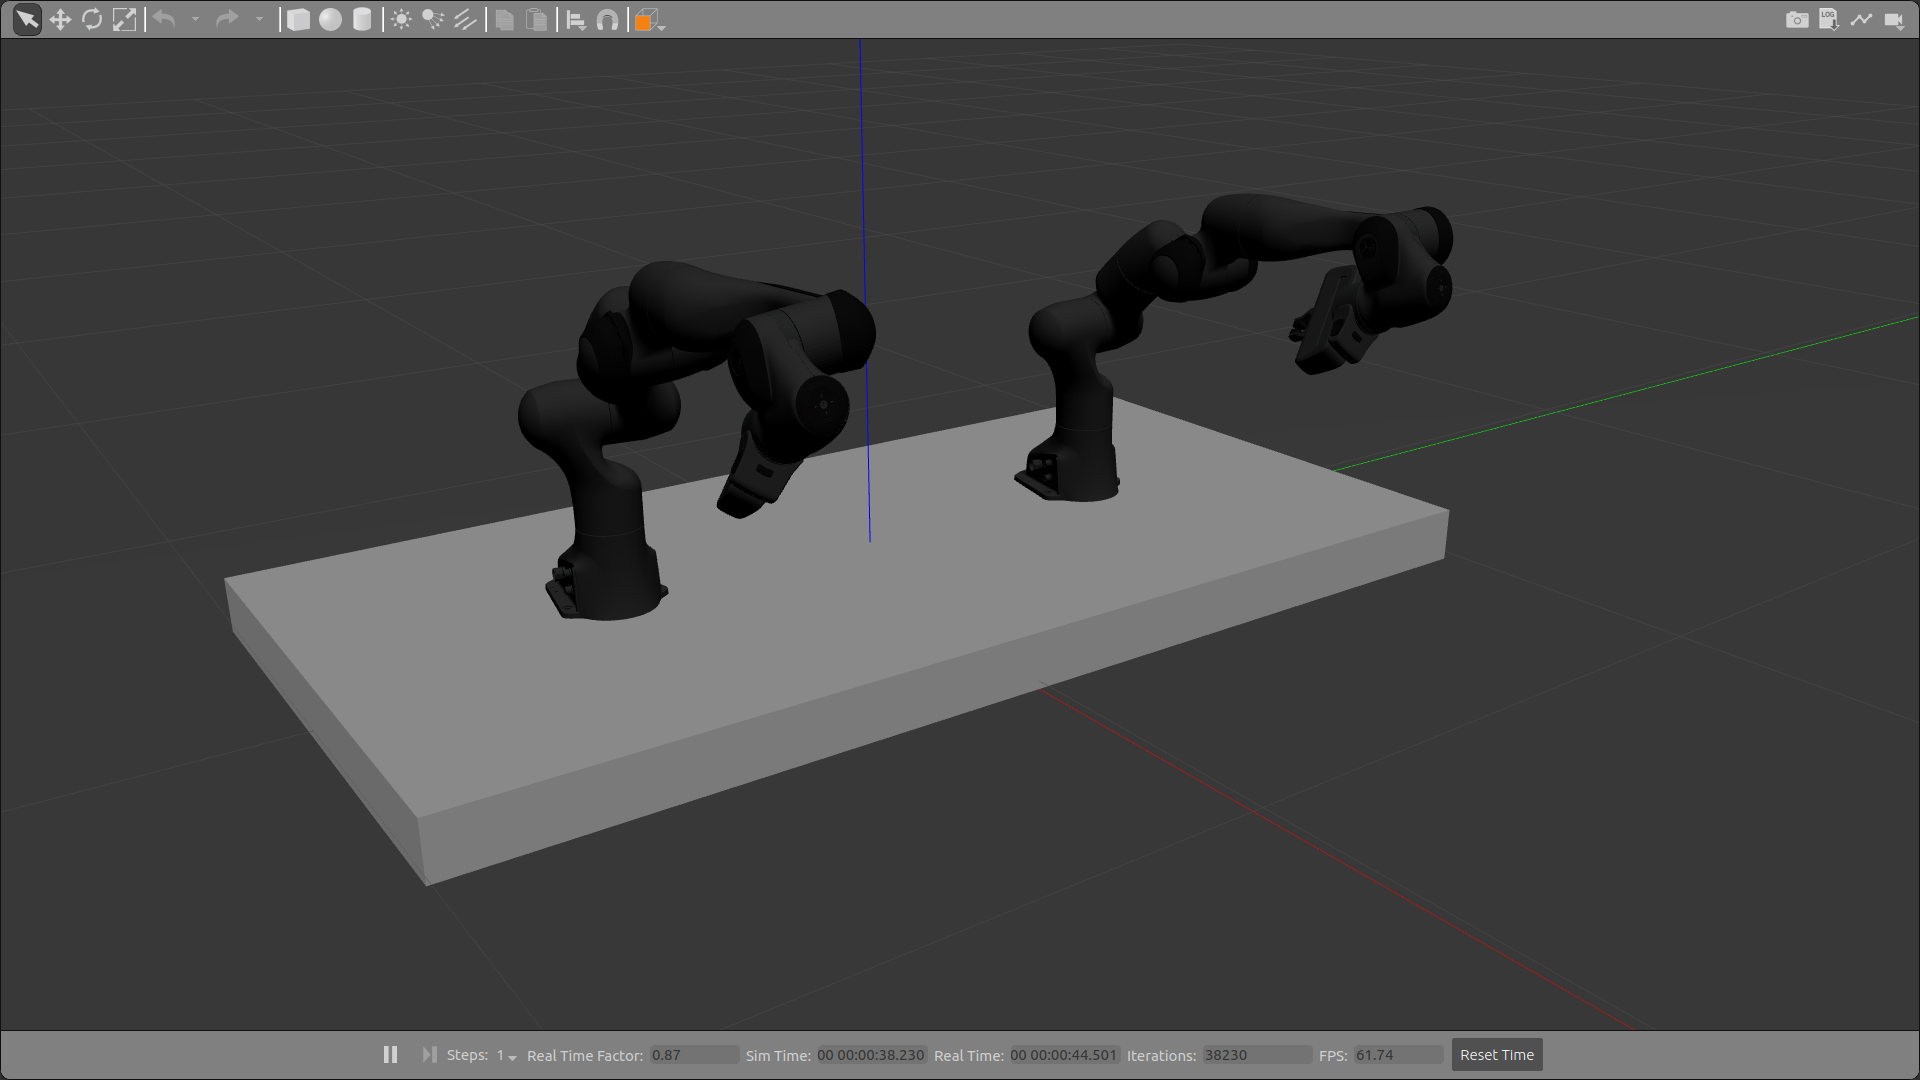
Task: Pause the simulation
Action: coord(390,1055)
